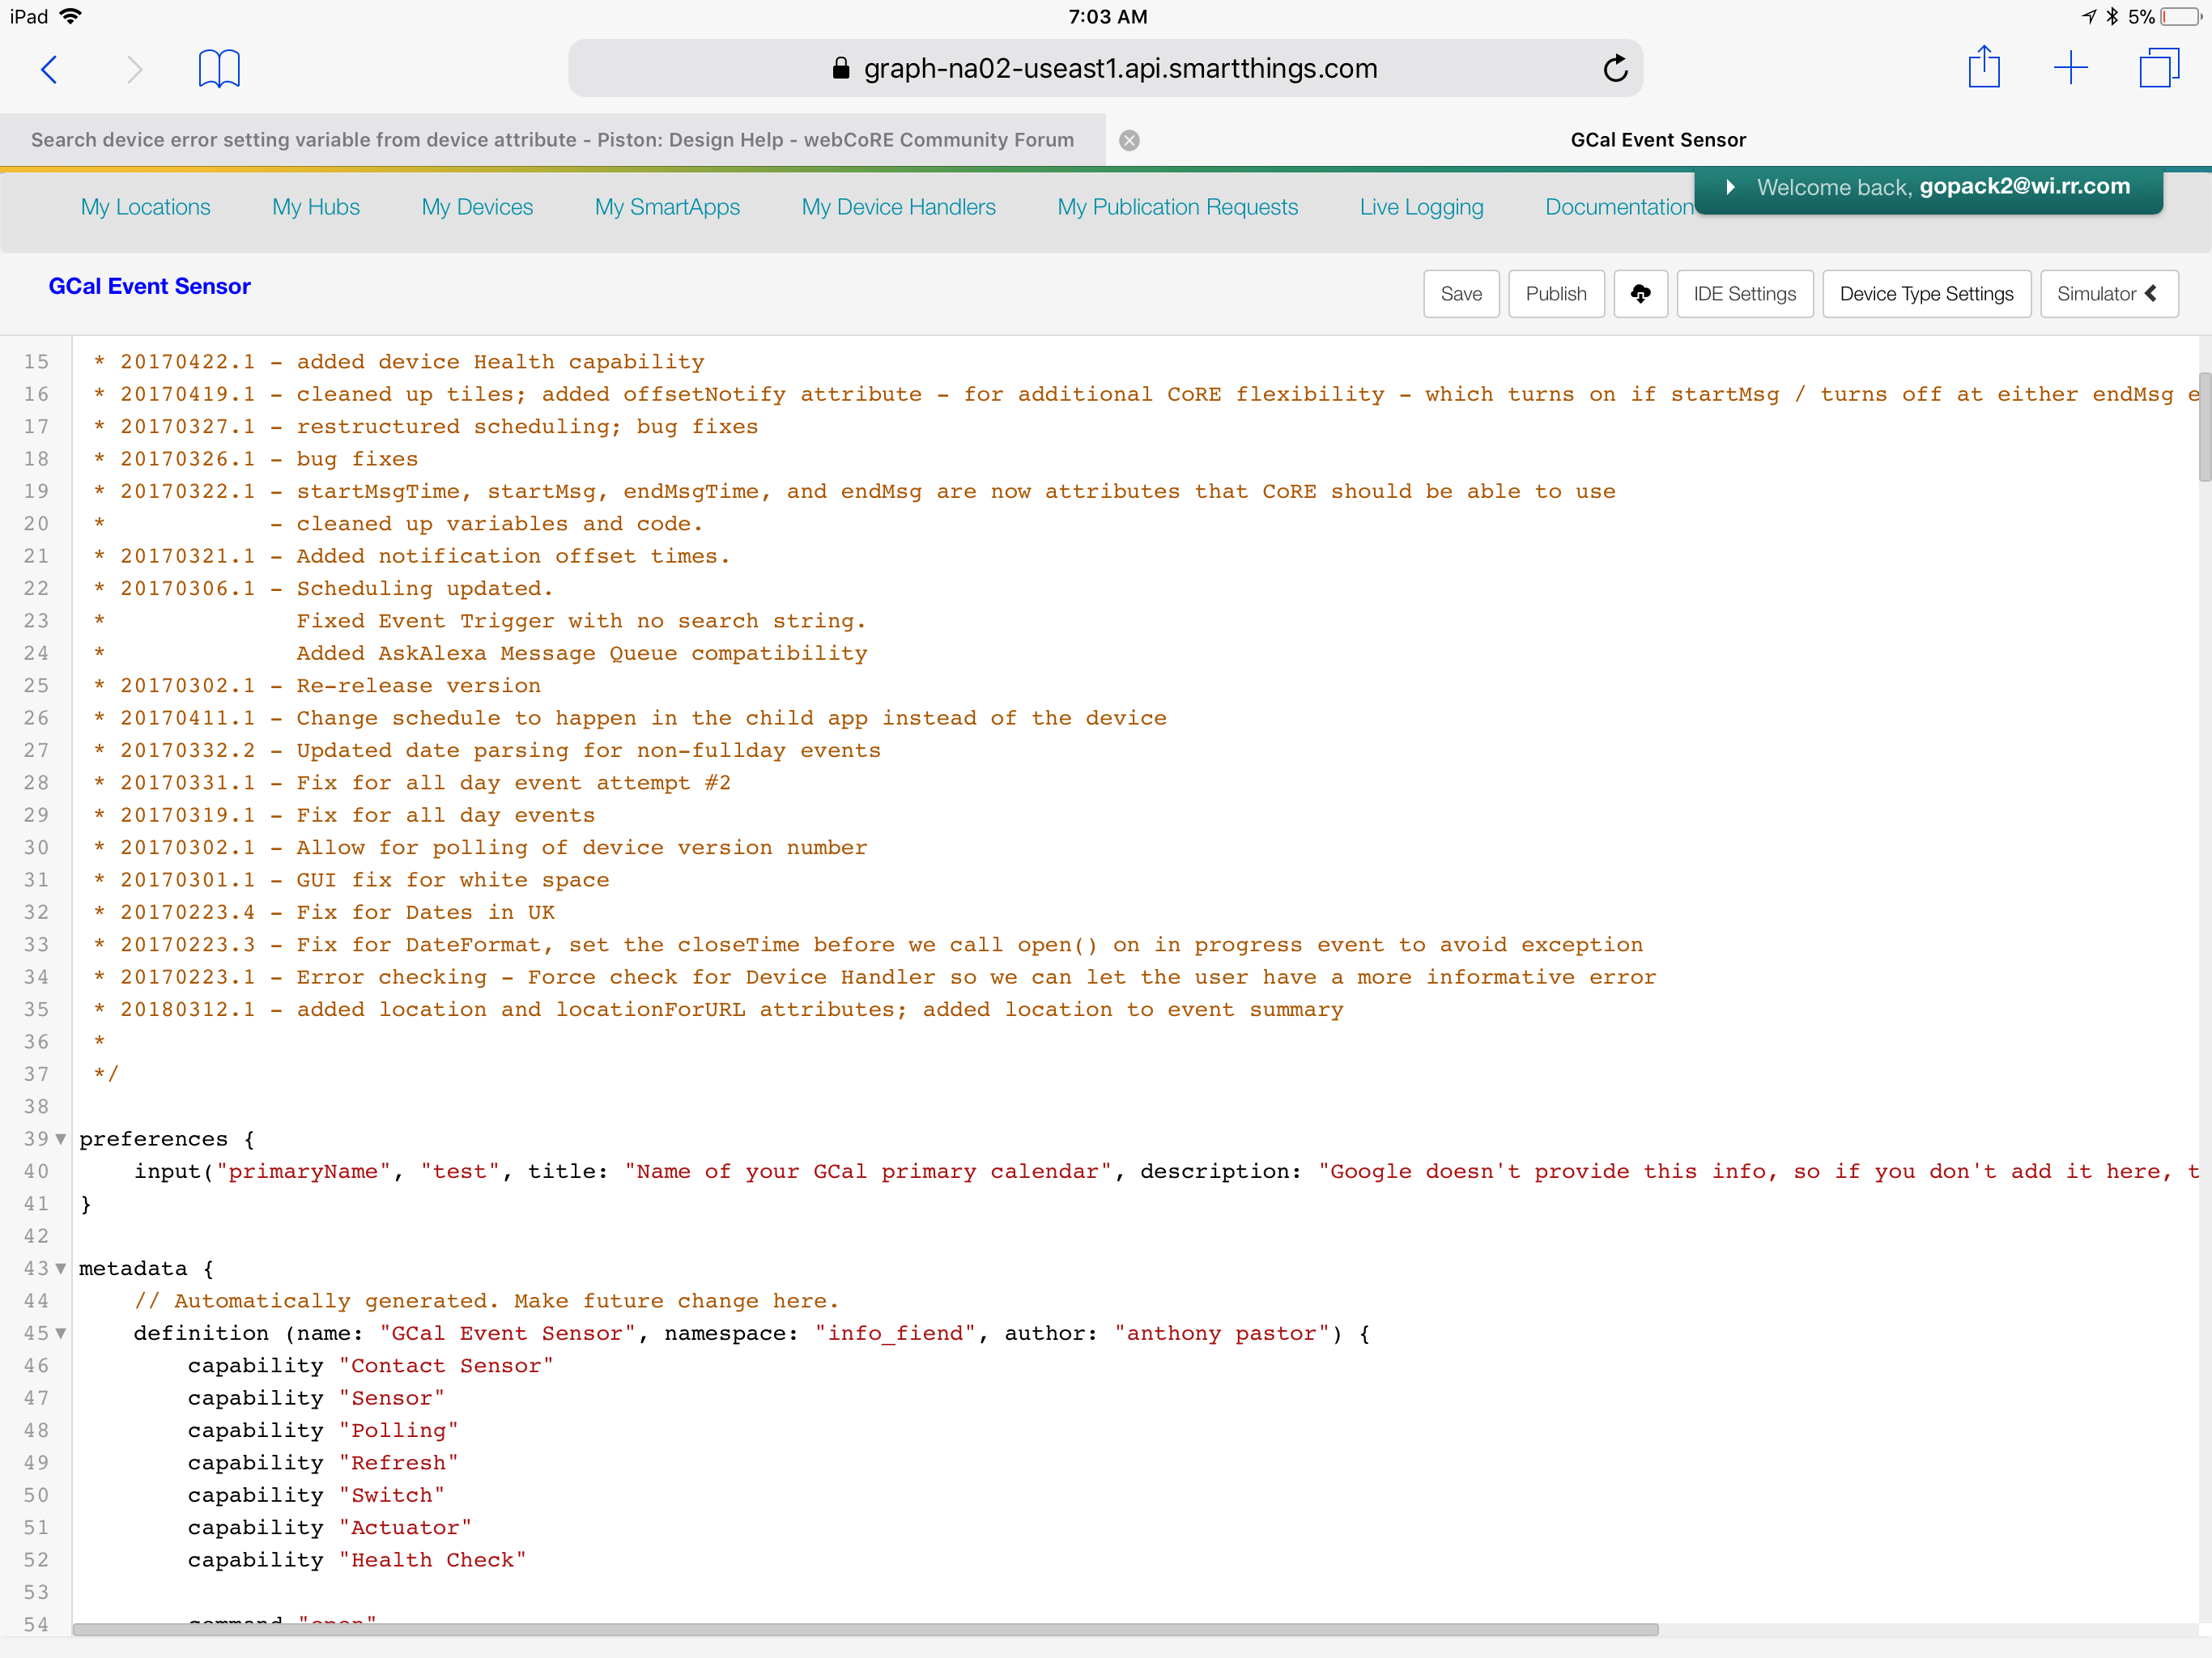The width and height of the screenshot is (2212, 1658).
Task: Click the "Health Check" capability string
Action: pos(432,1560)
